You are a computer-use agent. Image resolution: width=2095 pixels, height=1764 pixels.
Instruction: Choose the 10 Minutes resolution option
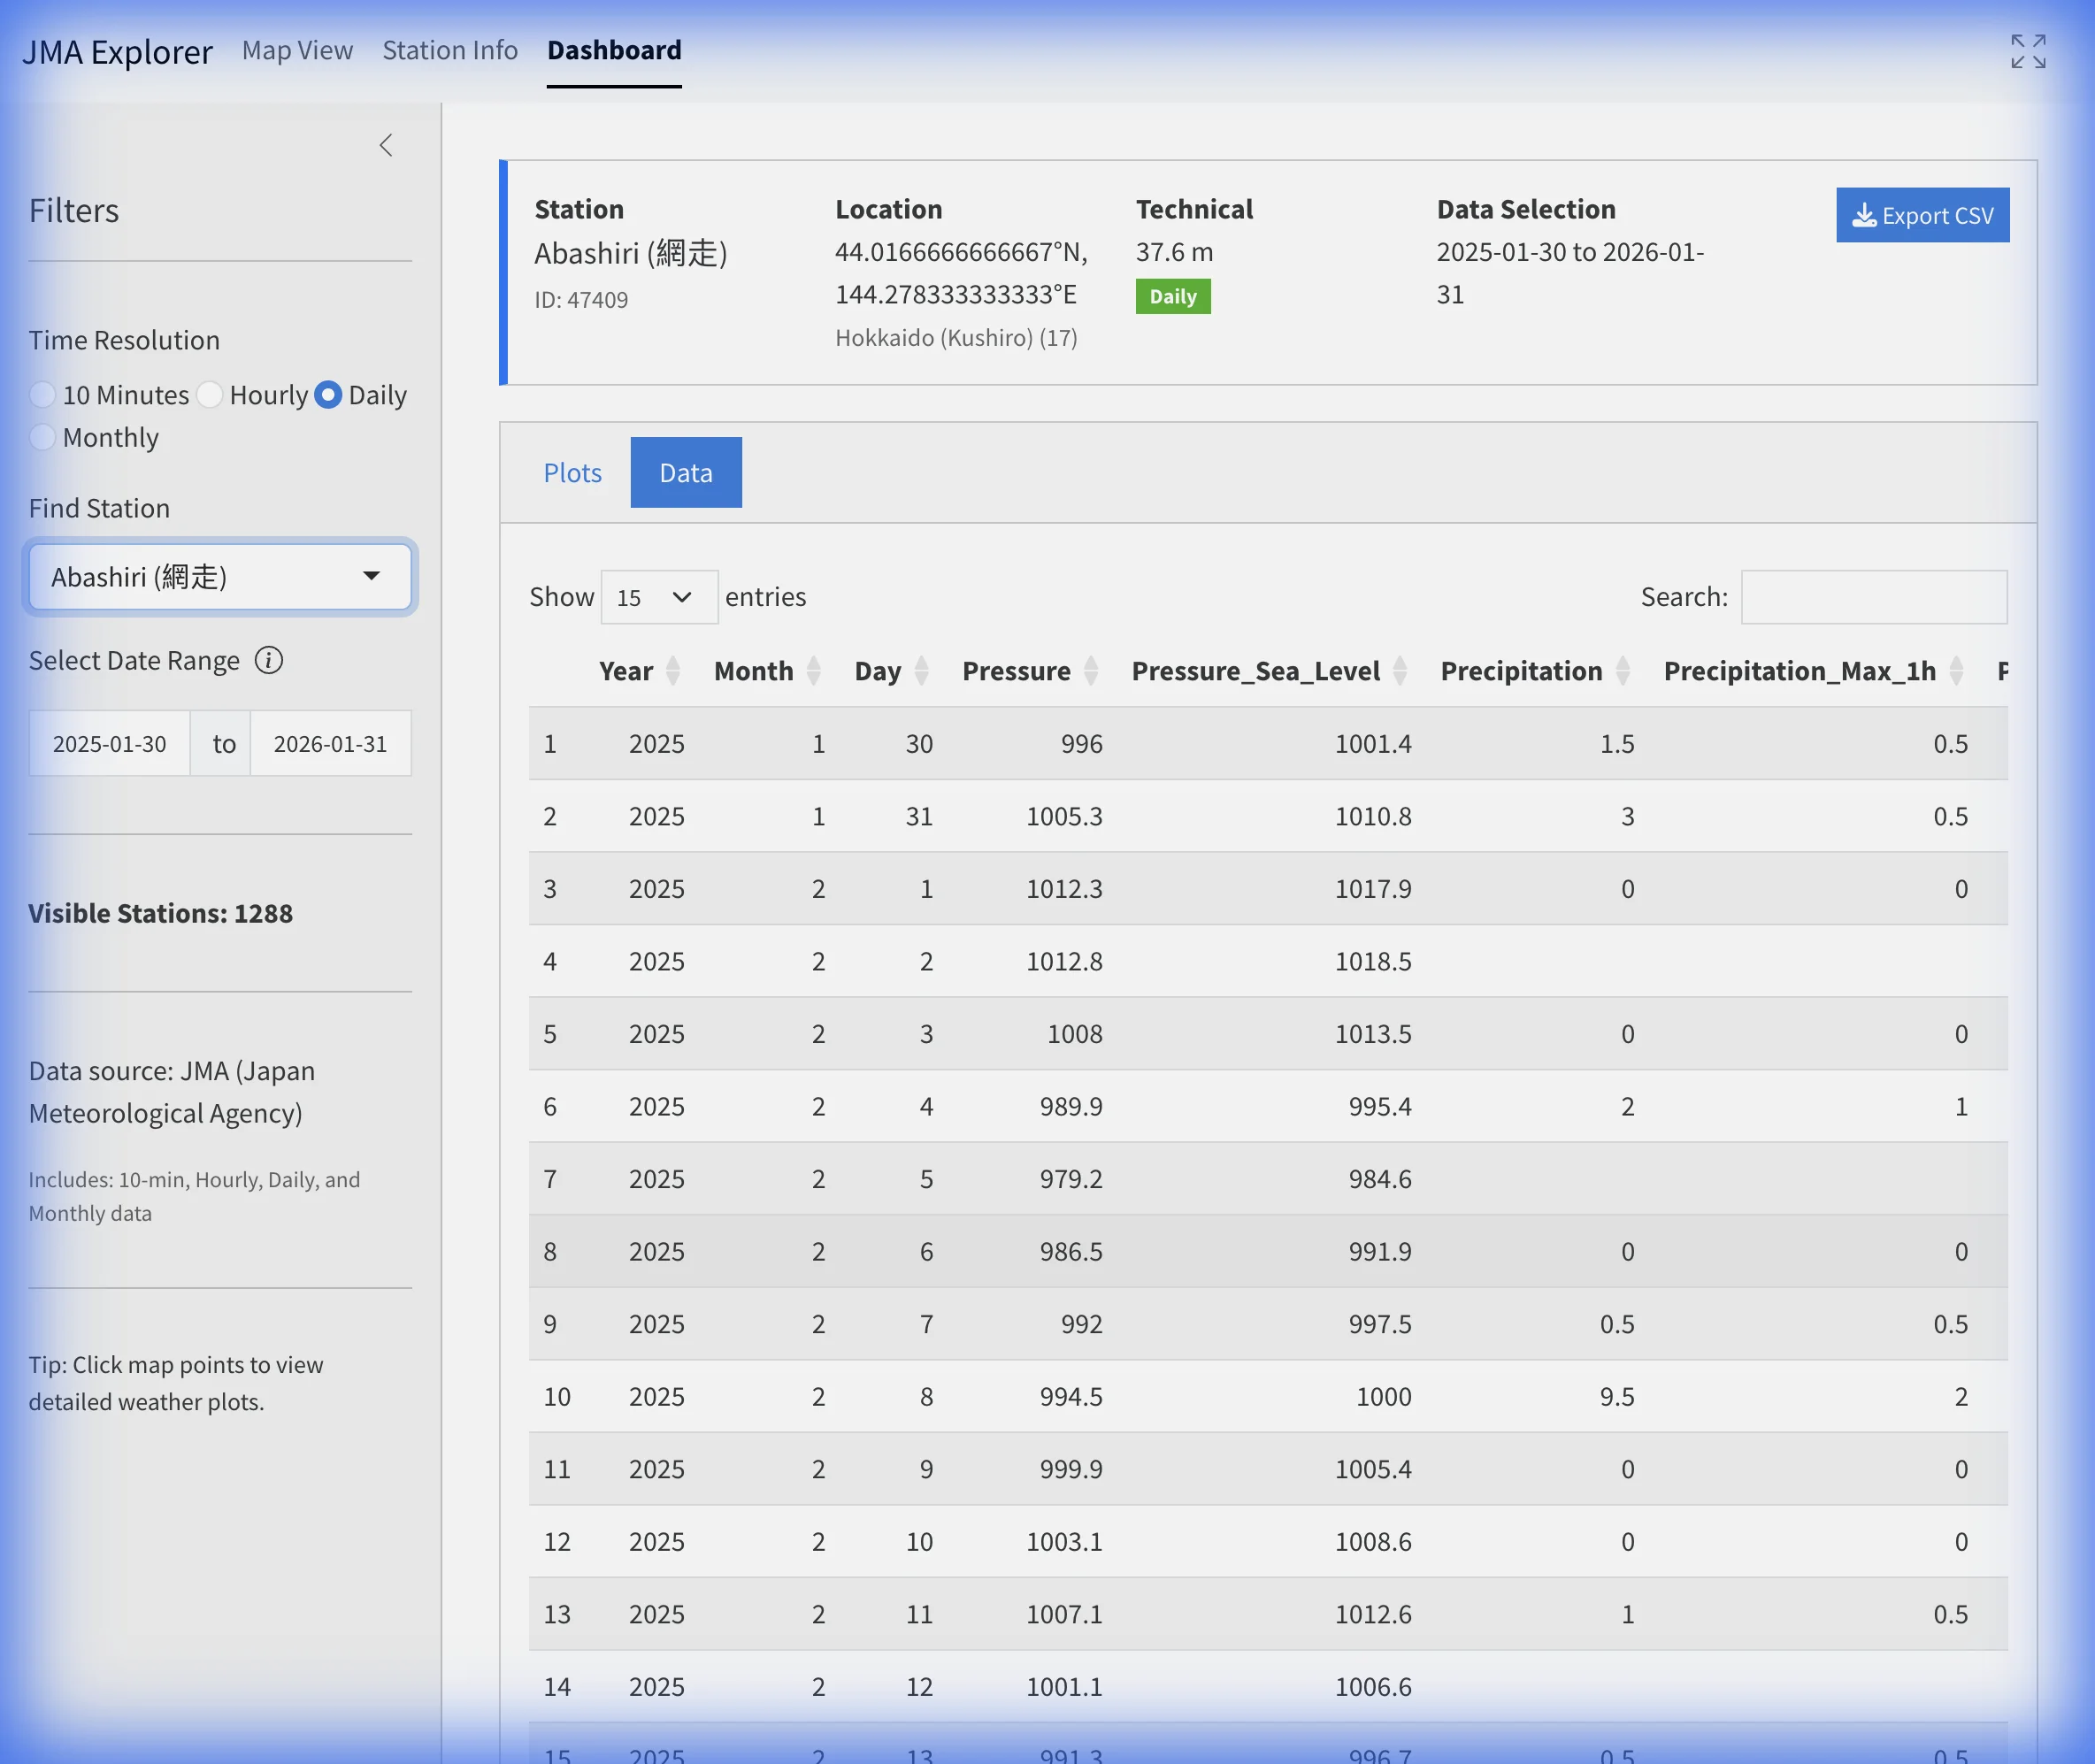43,395
